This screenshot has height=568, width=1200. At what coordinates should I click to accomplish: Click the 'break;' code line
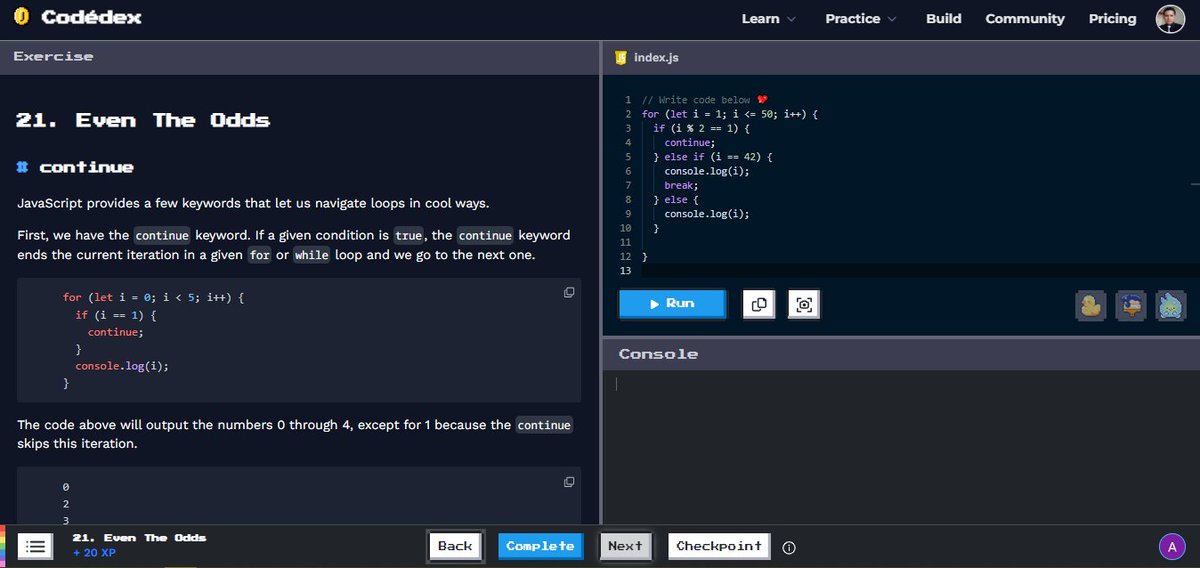[681, 185]
